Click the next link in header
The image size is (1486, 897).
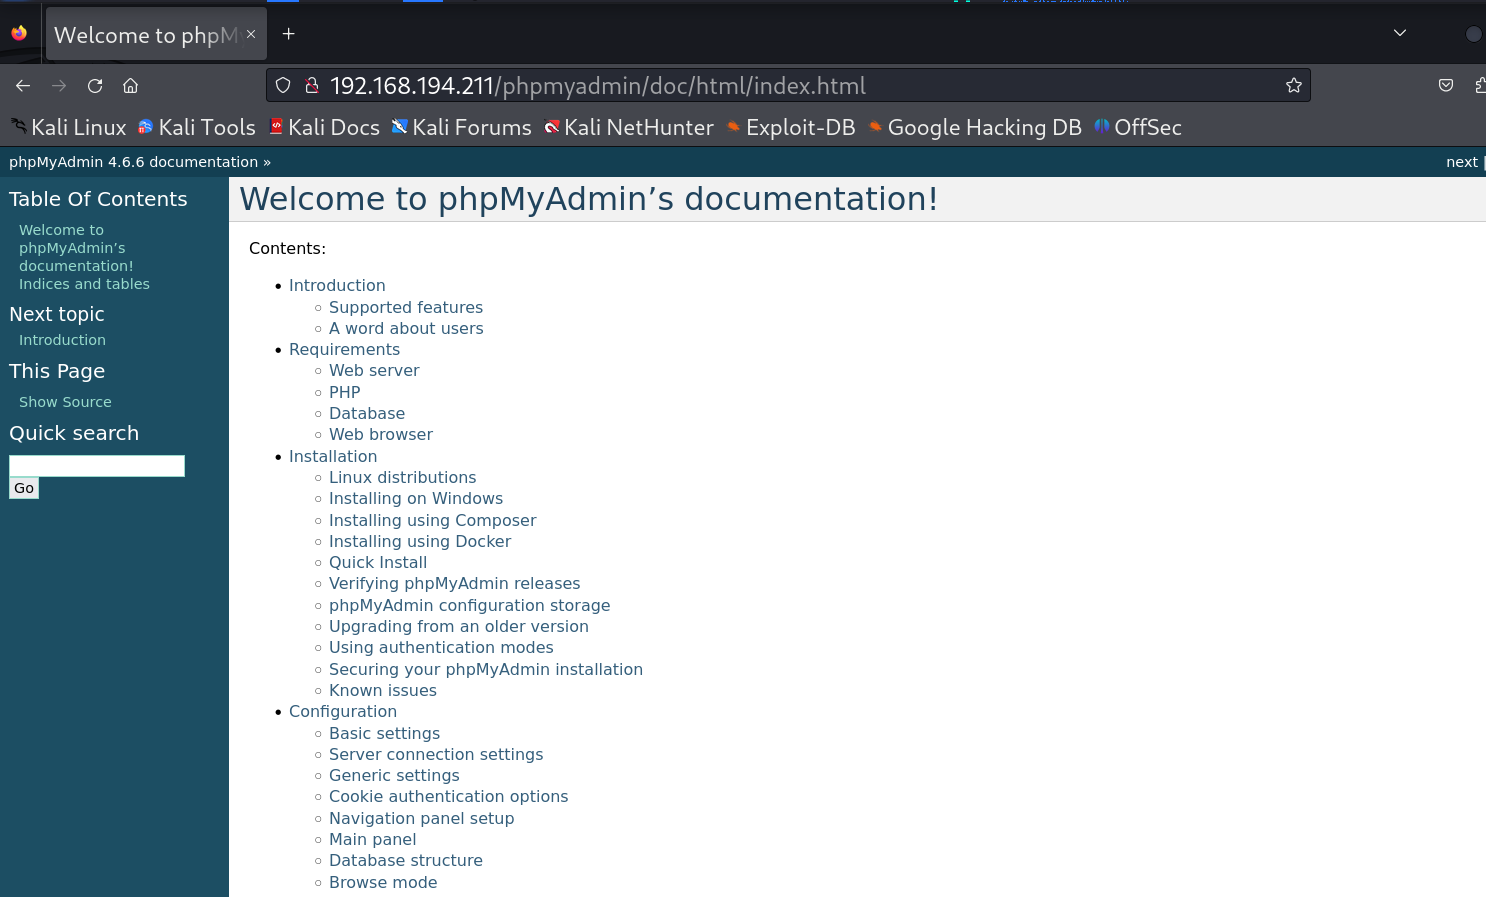1461,162
